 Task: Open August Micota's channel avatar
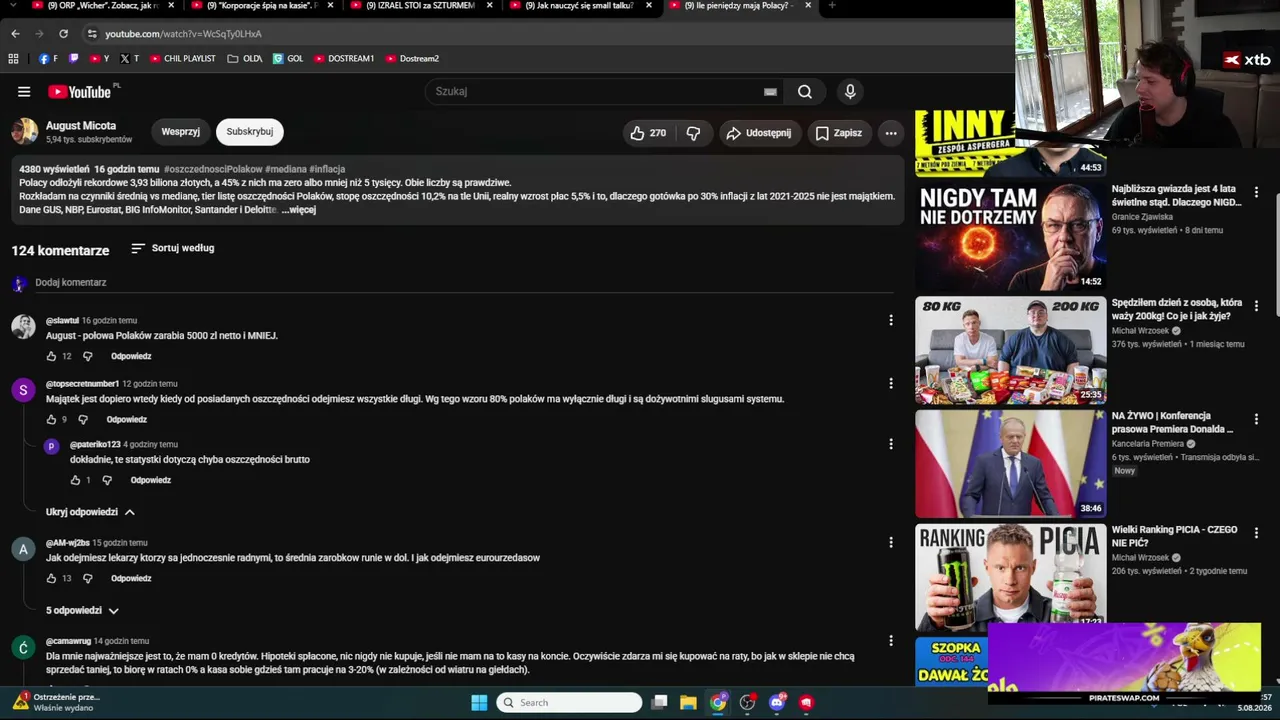coord(25,131)
